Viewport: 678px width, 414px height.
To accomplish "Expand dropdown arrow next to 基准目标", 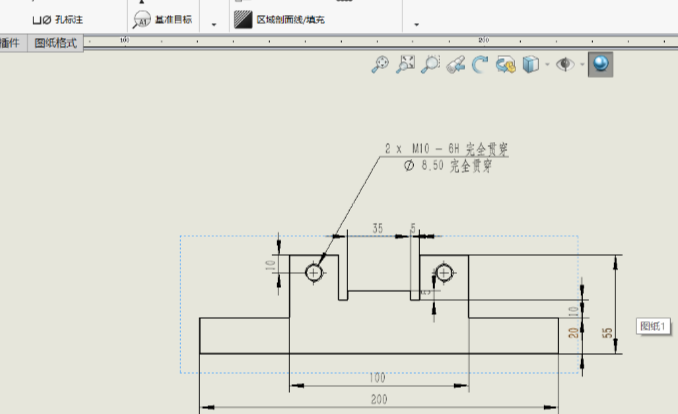I will 213,24.
